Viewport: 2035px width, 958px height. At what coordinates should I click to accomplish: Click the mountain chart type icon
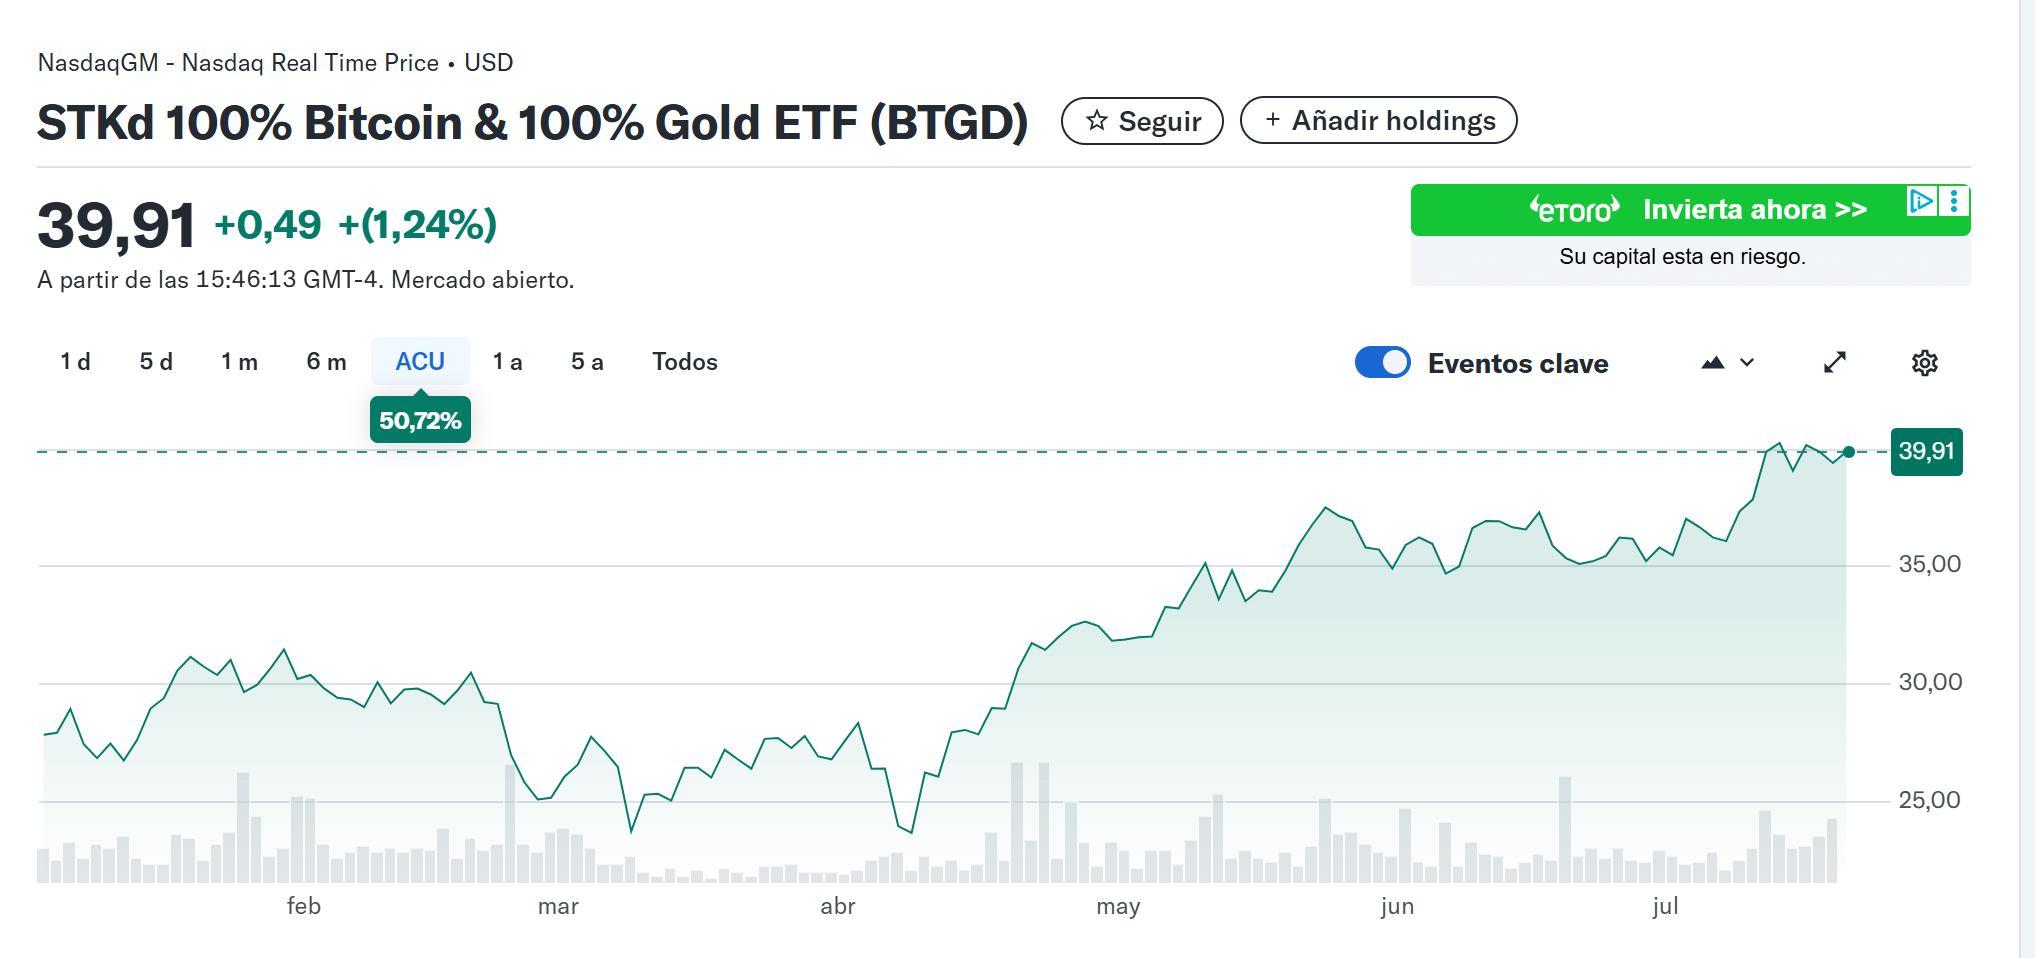click(x=1712, y=363)
